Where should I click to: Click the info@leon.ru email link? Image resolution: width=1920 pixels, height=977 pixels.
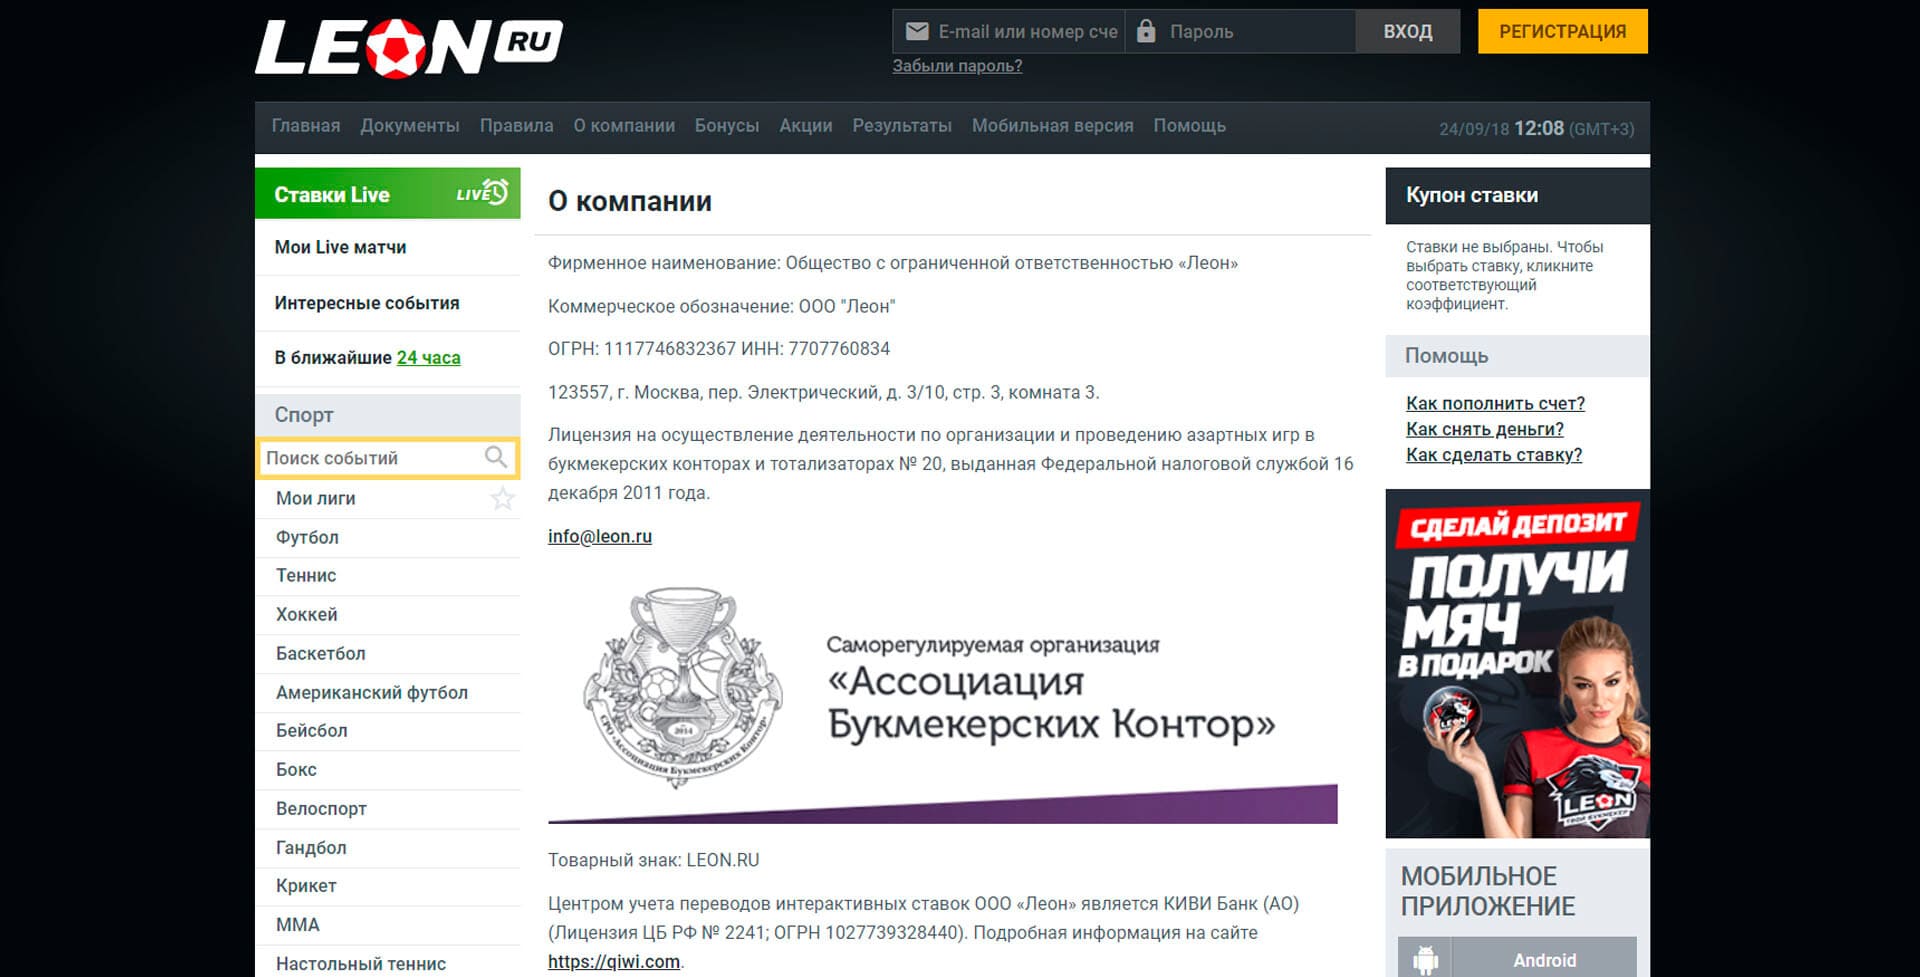[x=600, y=536]
